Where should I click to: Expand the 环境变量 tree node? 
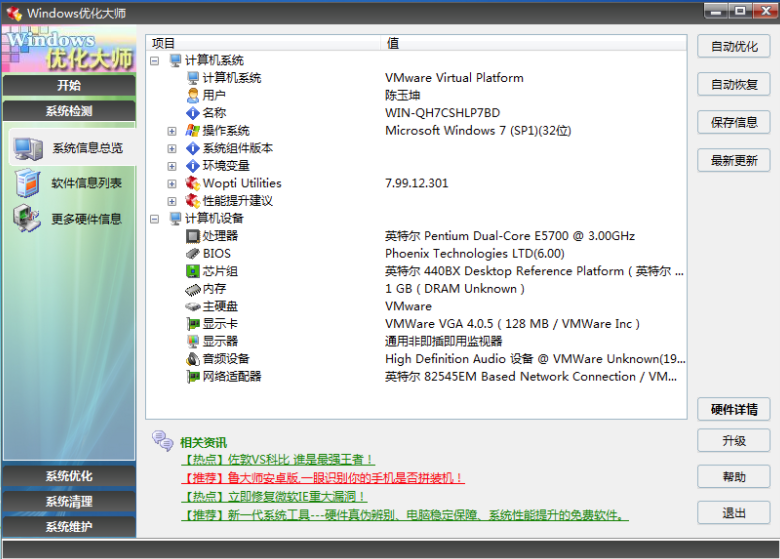[172, 166]
